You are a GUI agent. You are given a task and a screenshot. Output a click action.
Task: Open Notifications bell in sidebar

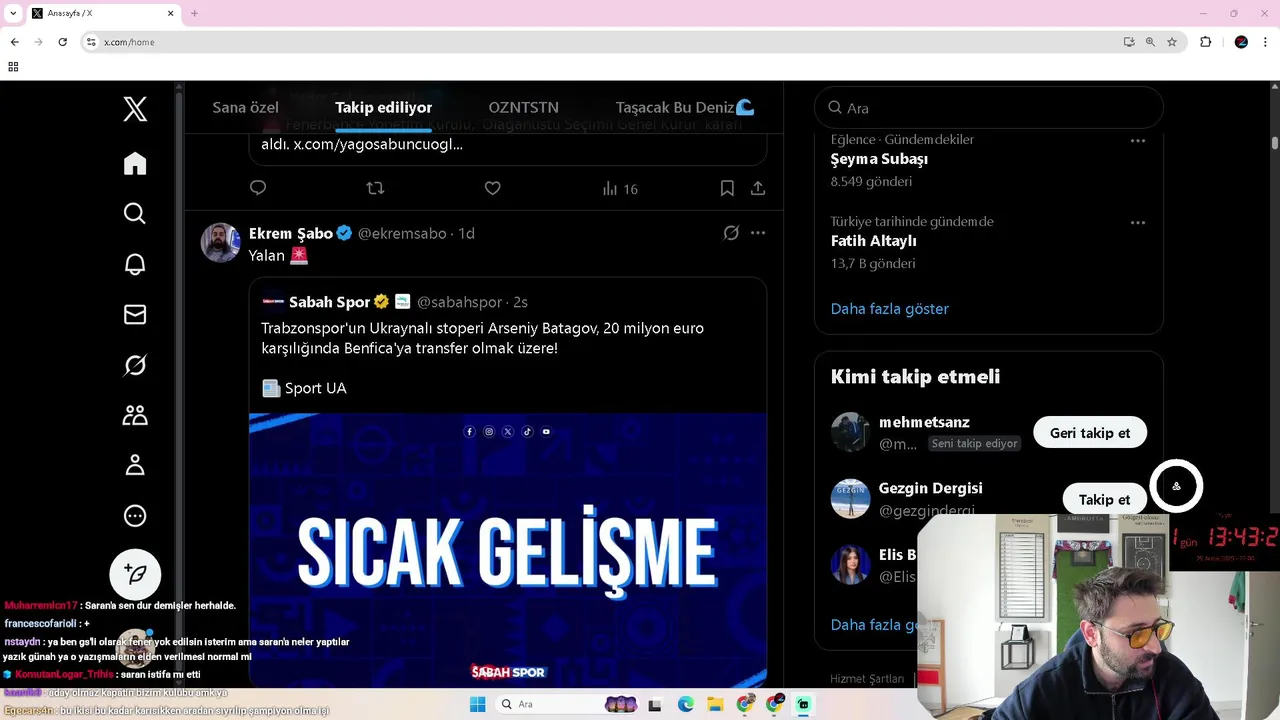(x=135, y=264)
